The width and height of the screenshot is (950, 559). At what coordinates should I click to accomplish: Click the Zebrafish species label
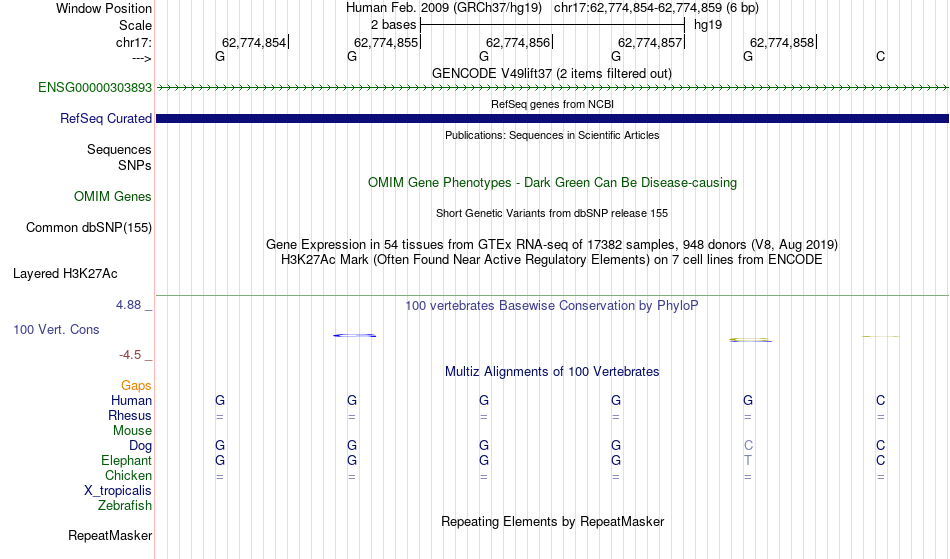pyautogui.click(x=125, y=505)
